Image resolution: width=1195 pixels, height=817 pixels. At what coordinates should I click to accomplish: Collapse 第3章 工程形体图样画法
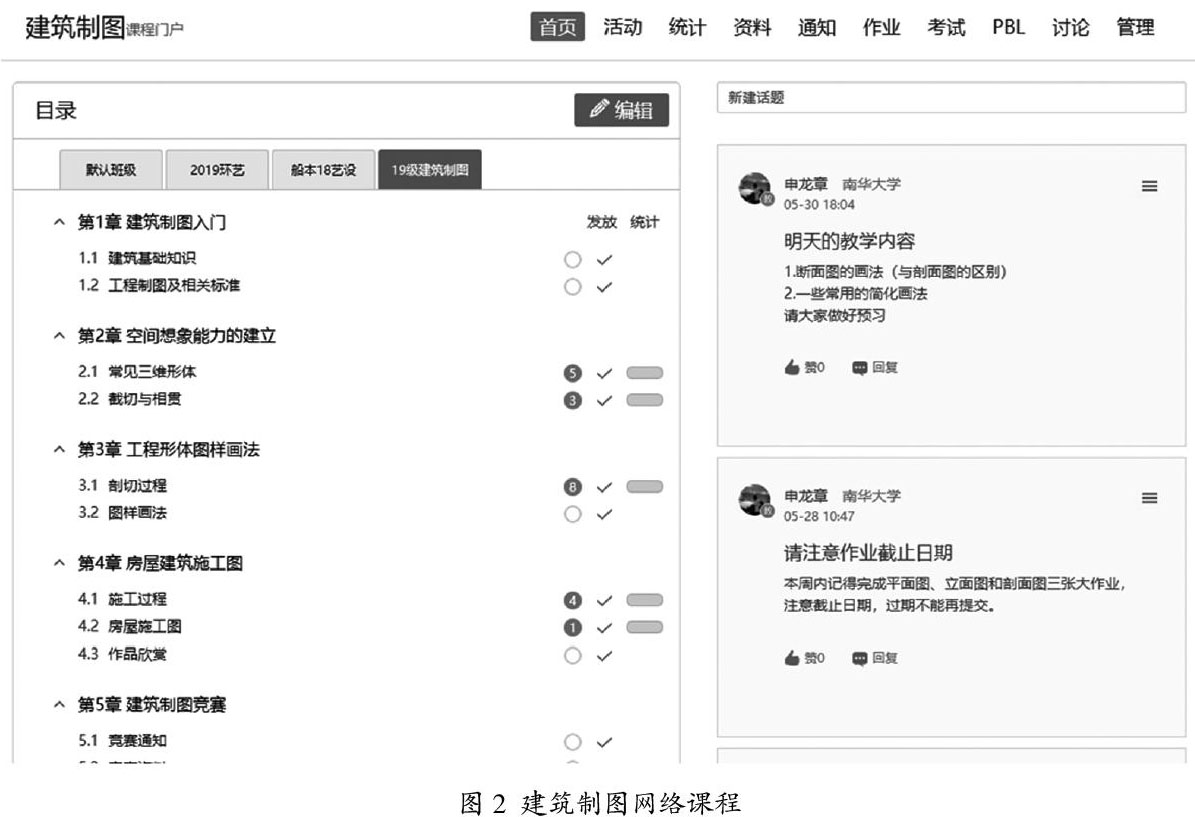pyautogui.click(x=59, y=450)
